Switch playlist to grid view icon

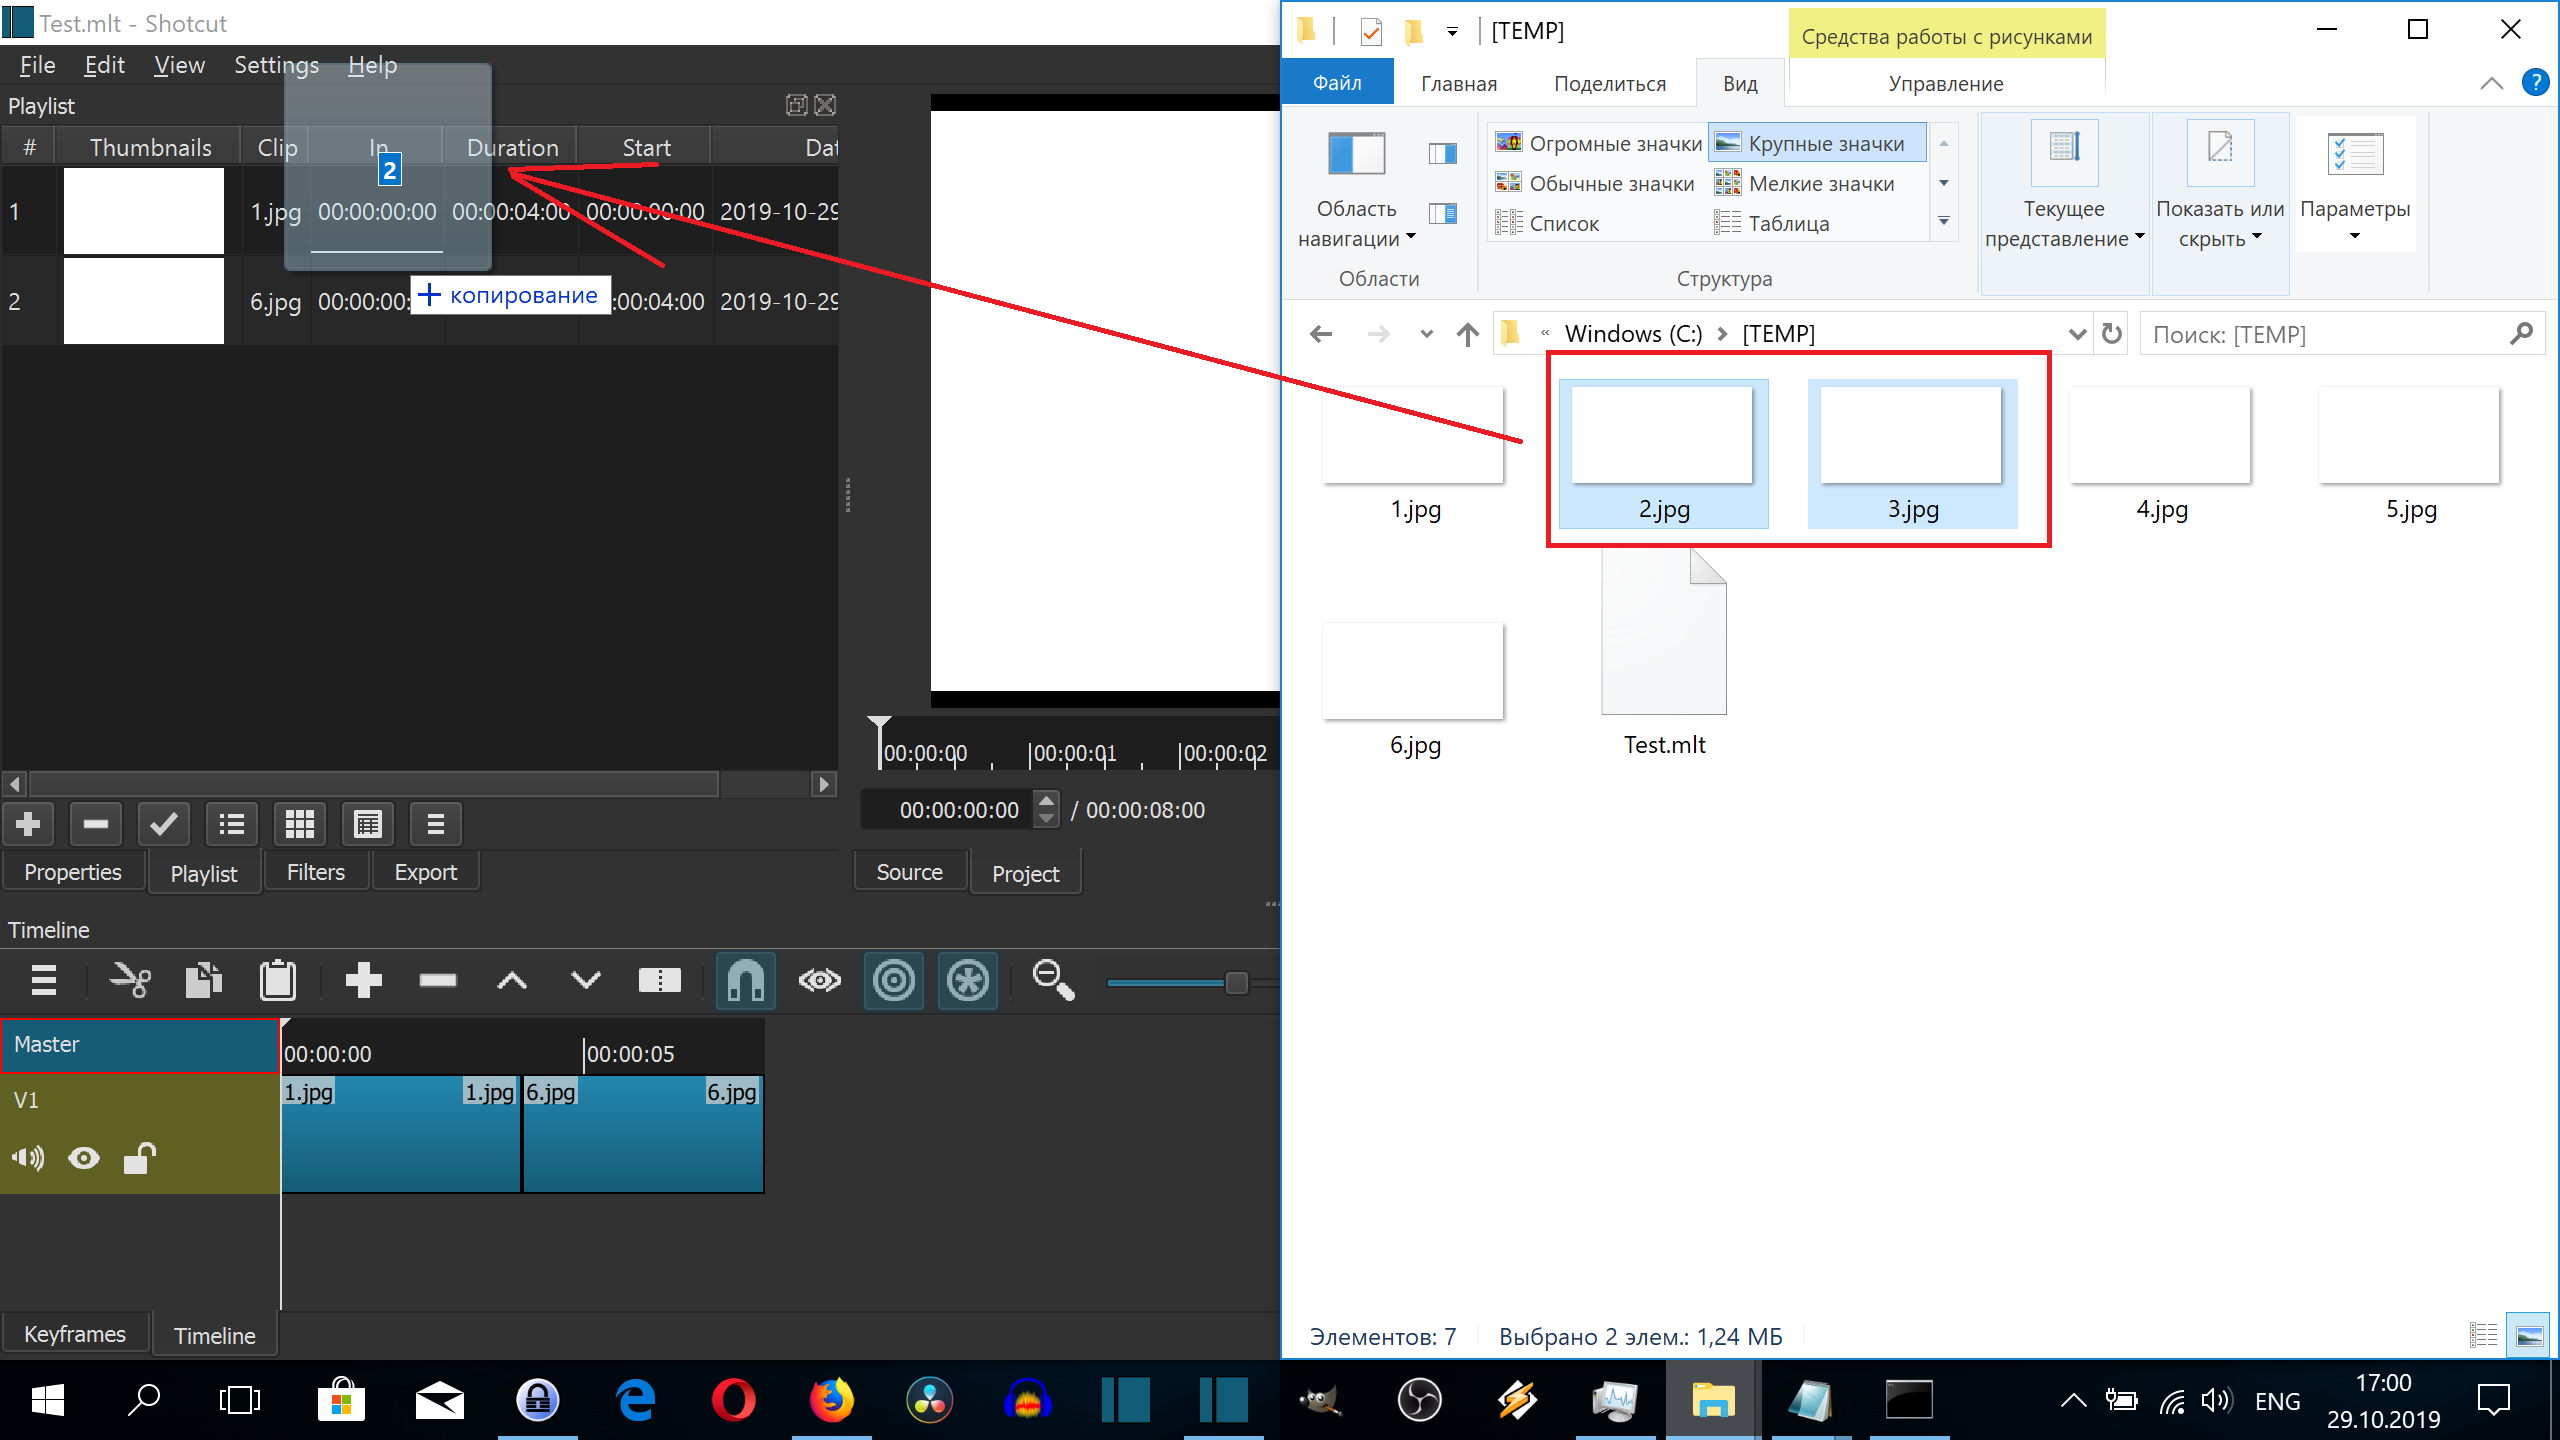tap(299, 823)
